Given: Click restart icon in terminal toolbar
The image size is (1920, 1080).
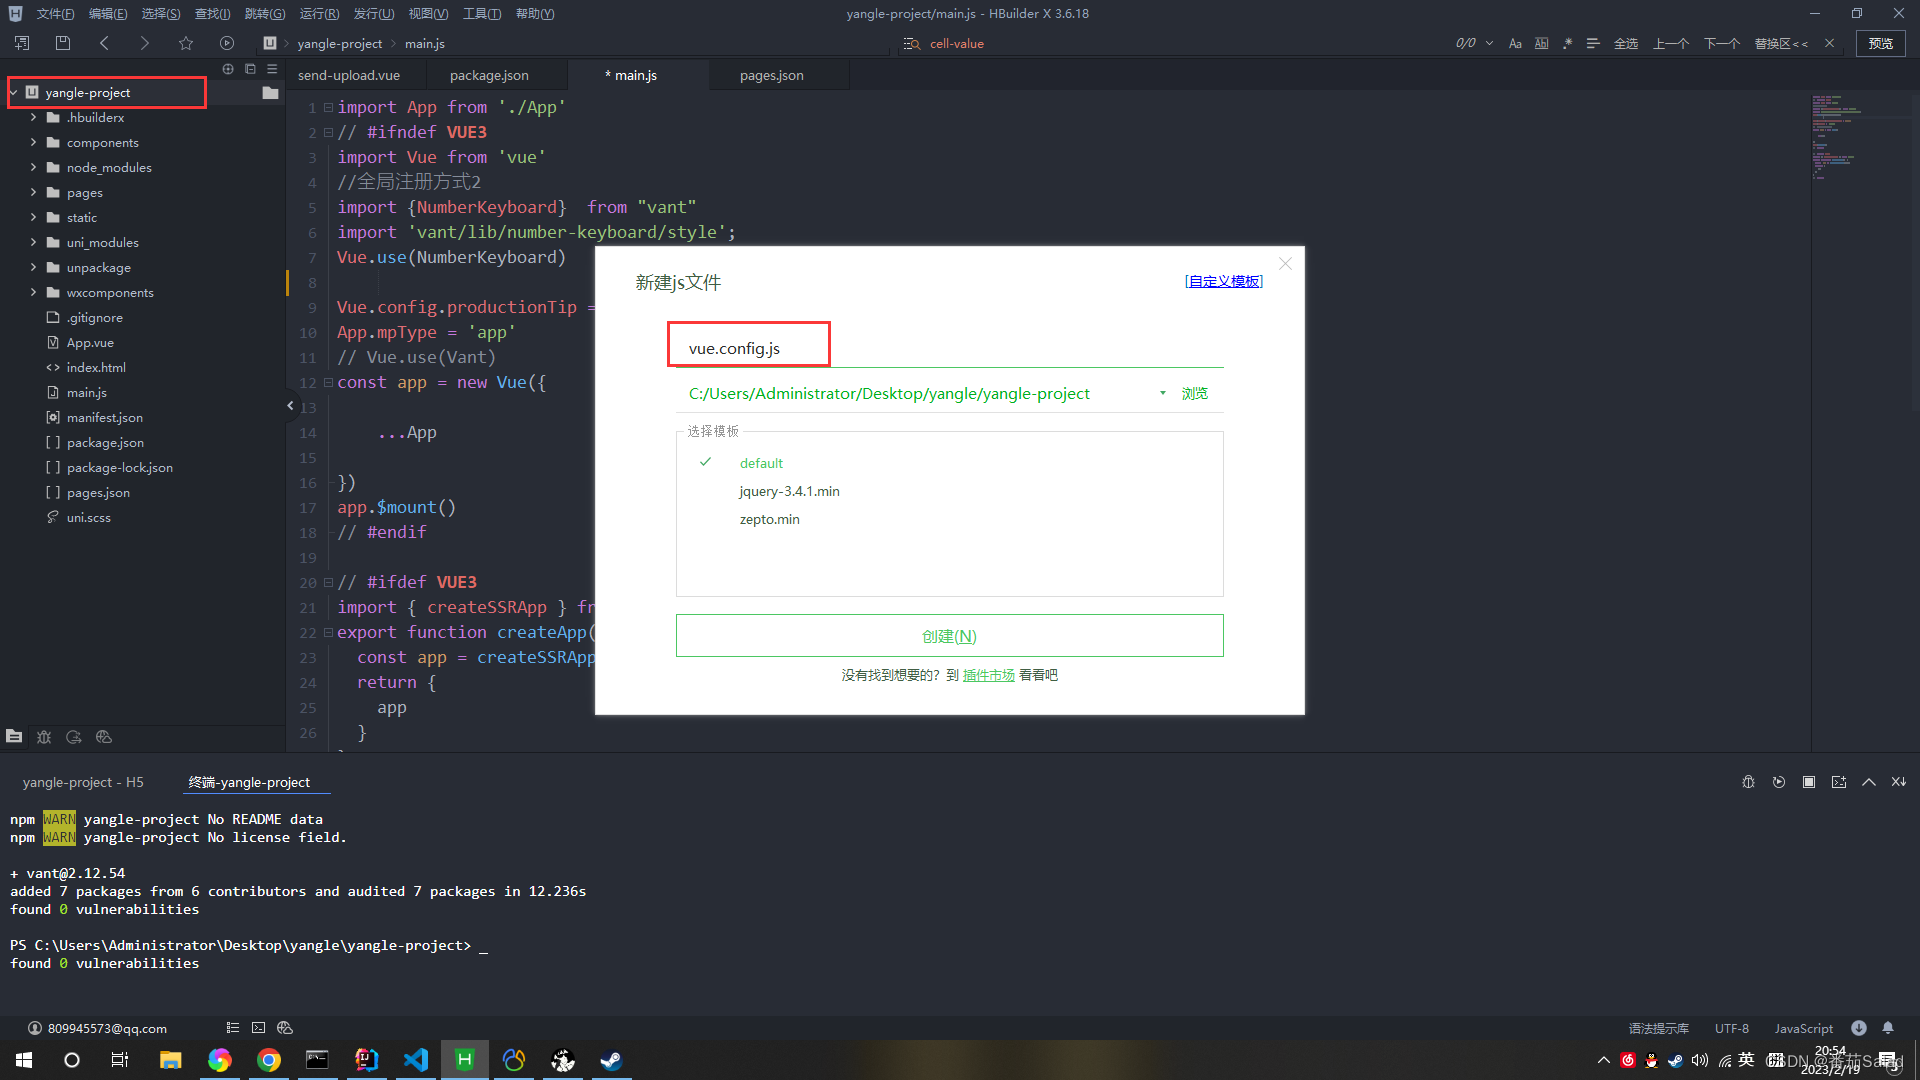Looking at the screenshot, I should (x=1778, y=782).
